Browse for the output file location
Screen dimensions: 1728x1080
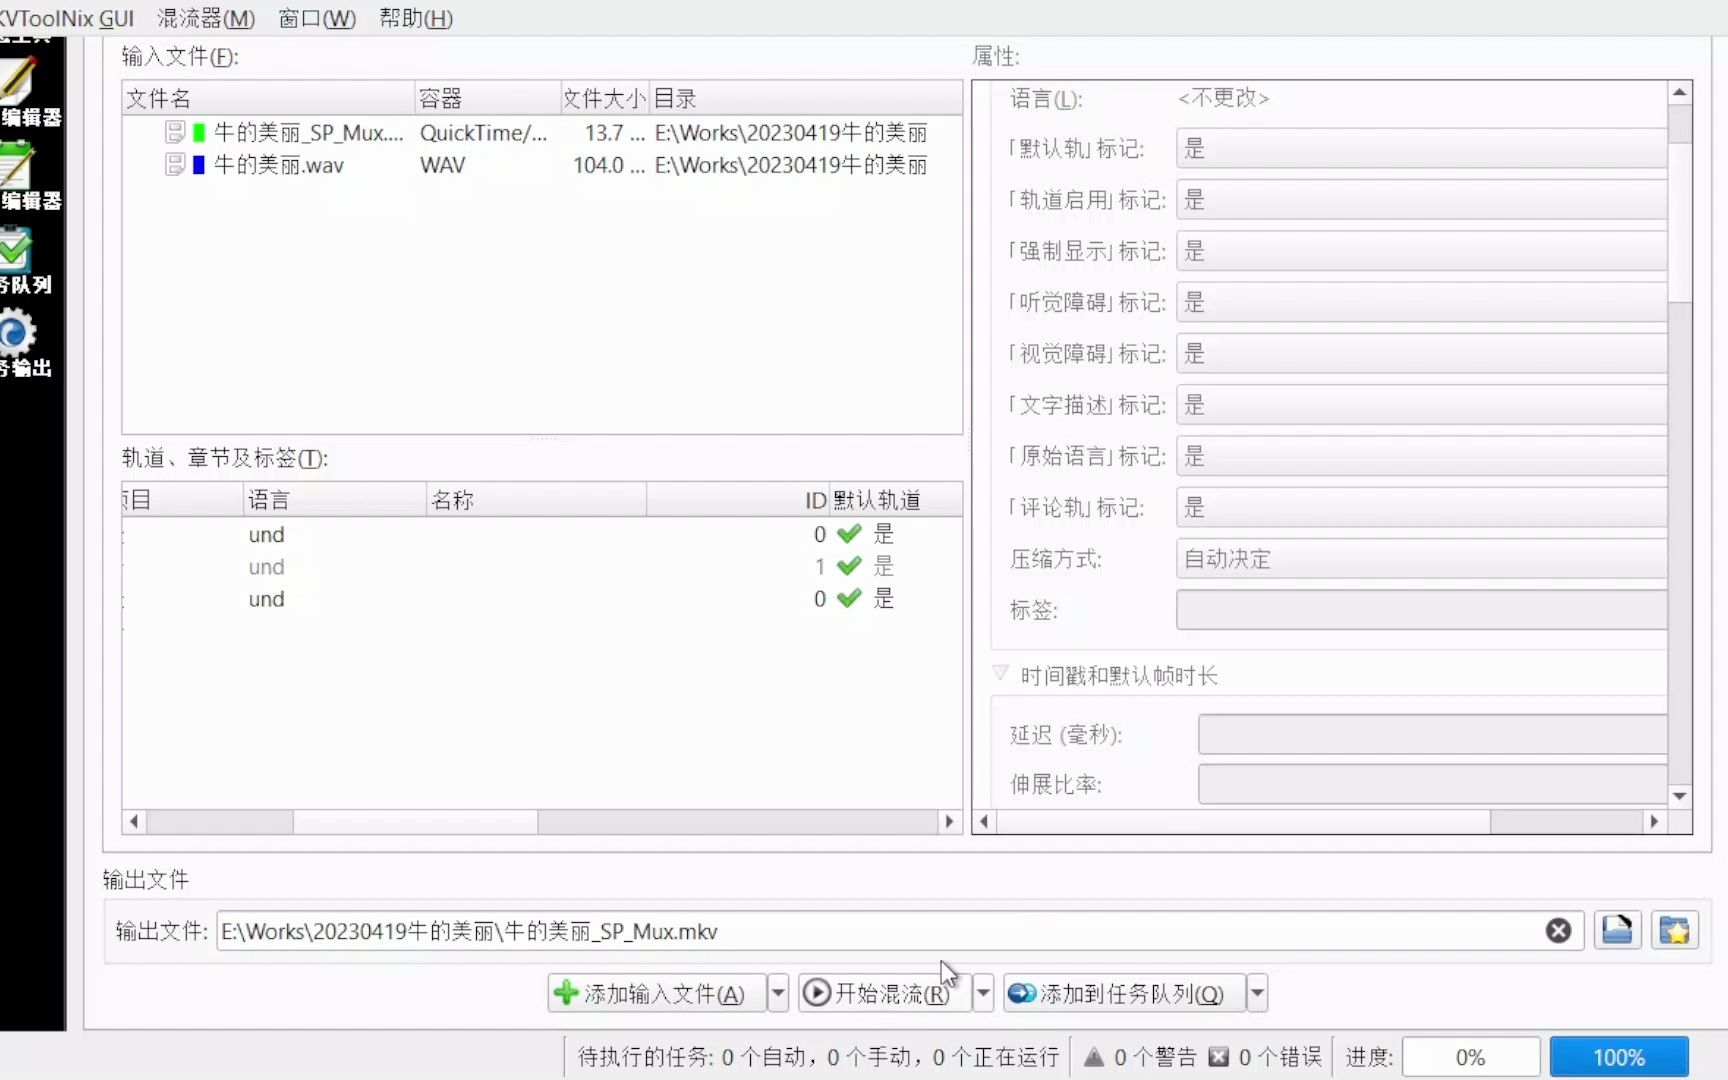click(1617, 930)
